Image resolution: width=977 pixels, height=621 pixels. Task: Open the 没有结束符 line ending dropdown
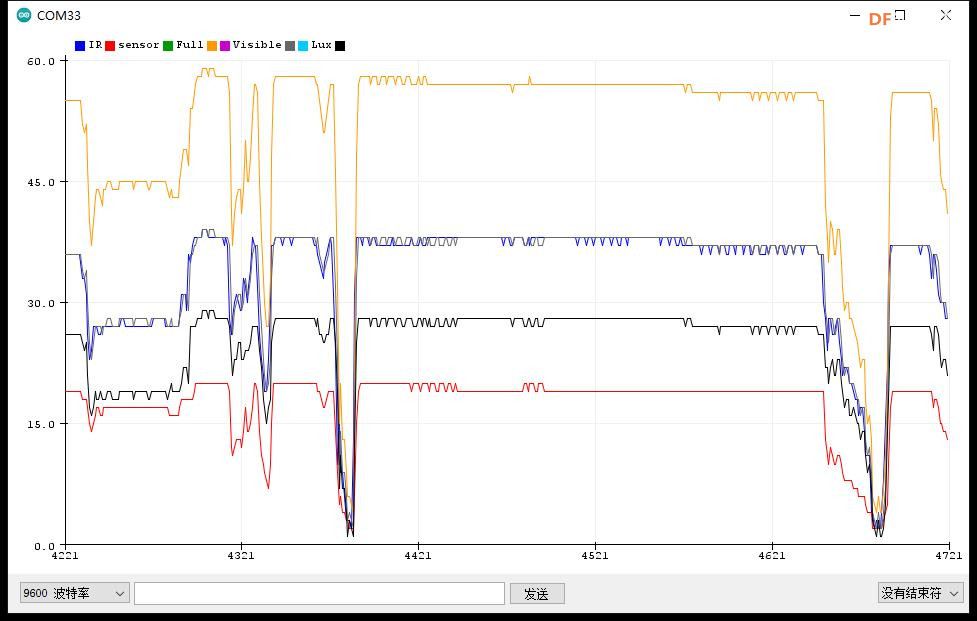[920, 593]
